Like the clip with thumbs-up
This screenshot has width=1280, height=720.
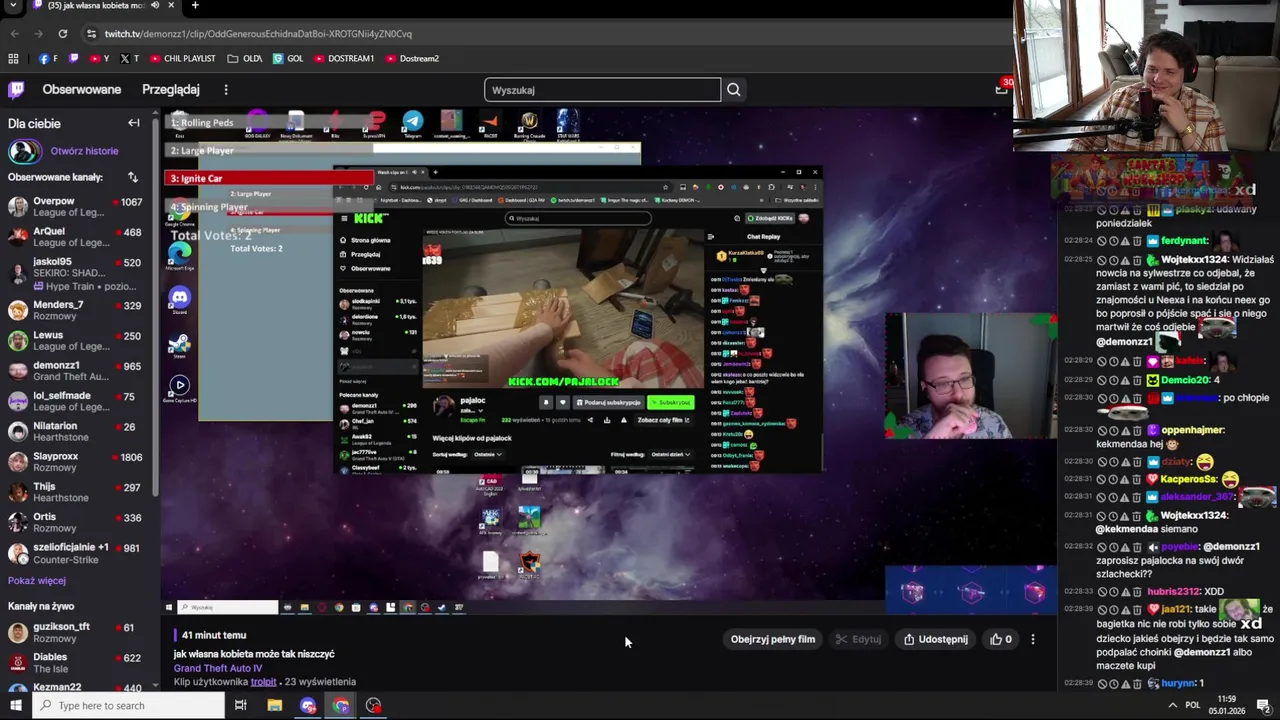coord(1001,639)
